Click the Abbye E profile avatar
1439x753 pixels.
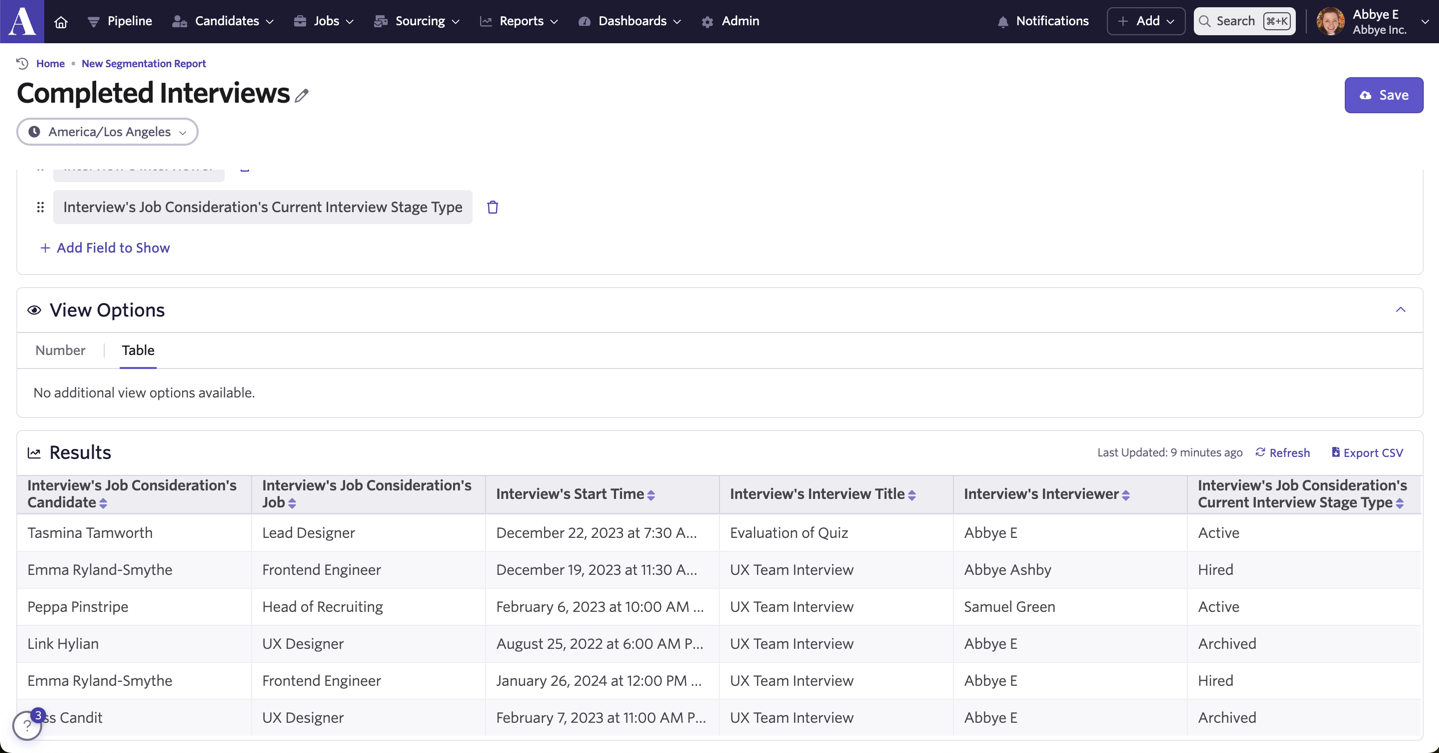point(1330,21)
